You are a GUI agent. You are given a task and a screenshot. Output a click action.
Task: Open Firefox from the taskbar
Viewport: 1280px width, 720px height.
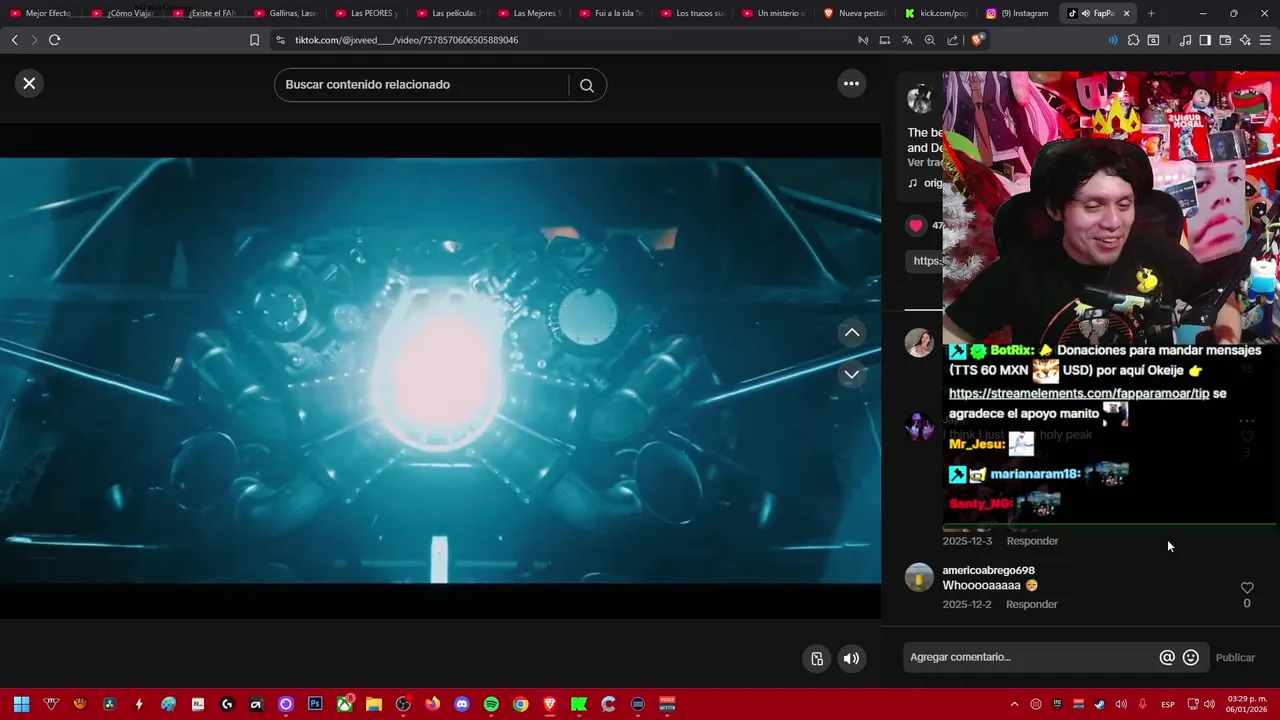tap(432, 704)
